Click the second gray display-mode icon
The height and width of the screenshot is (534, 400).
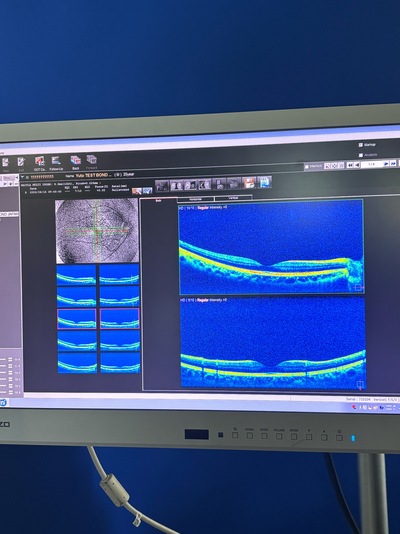(176, 185)
